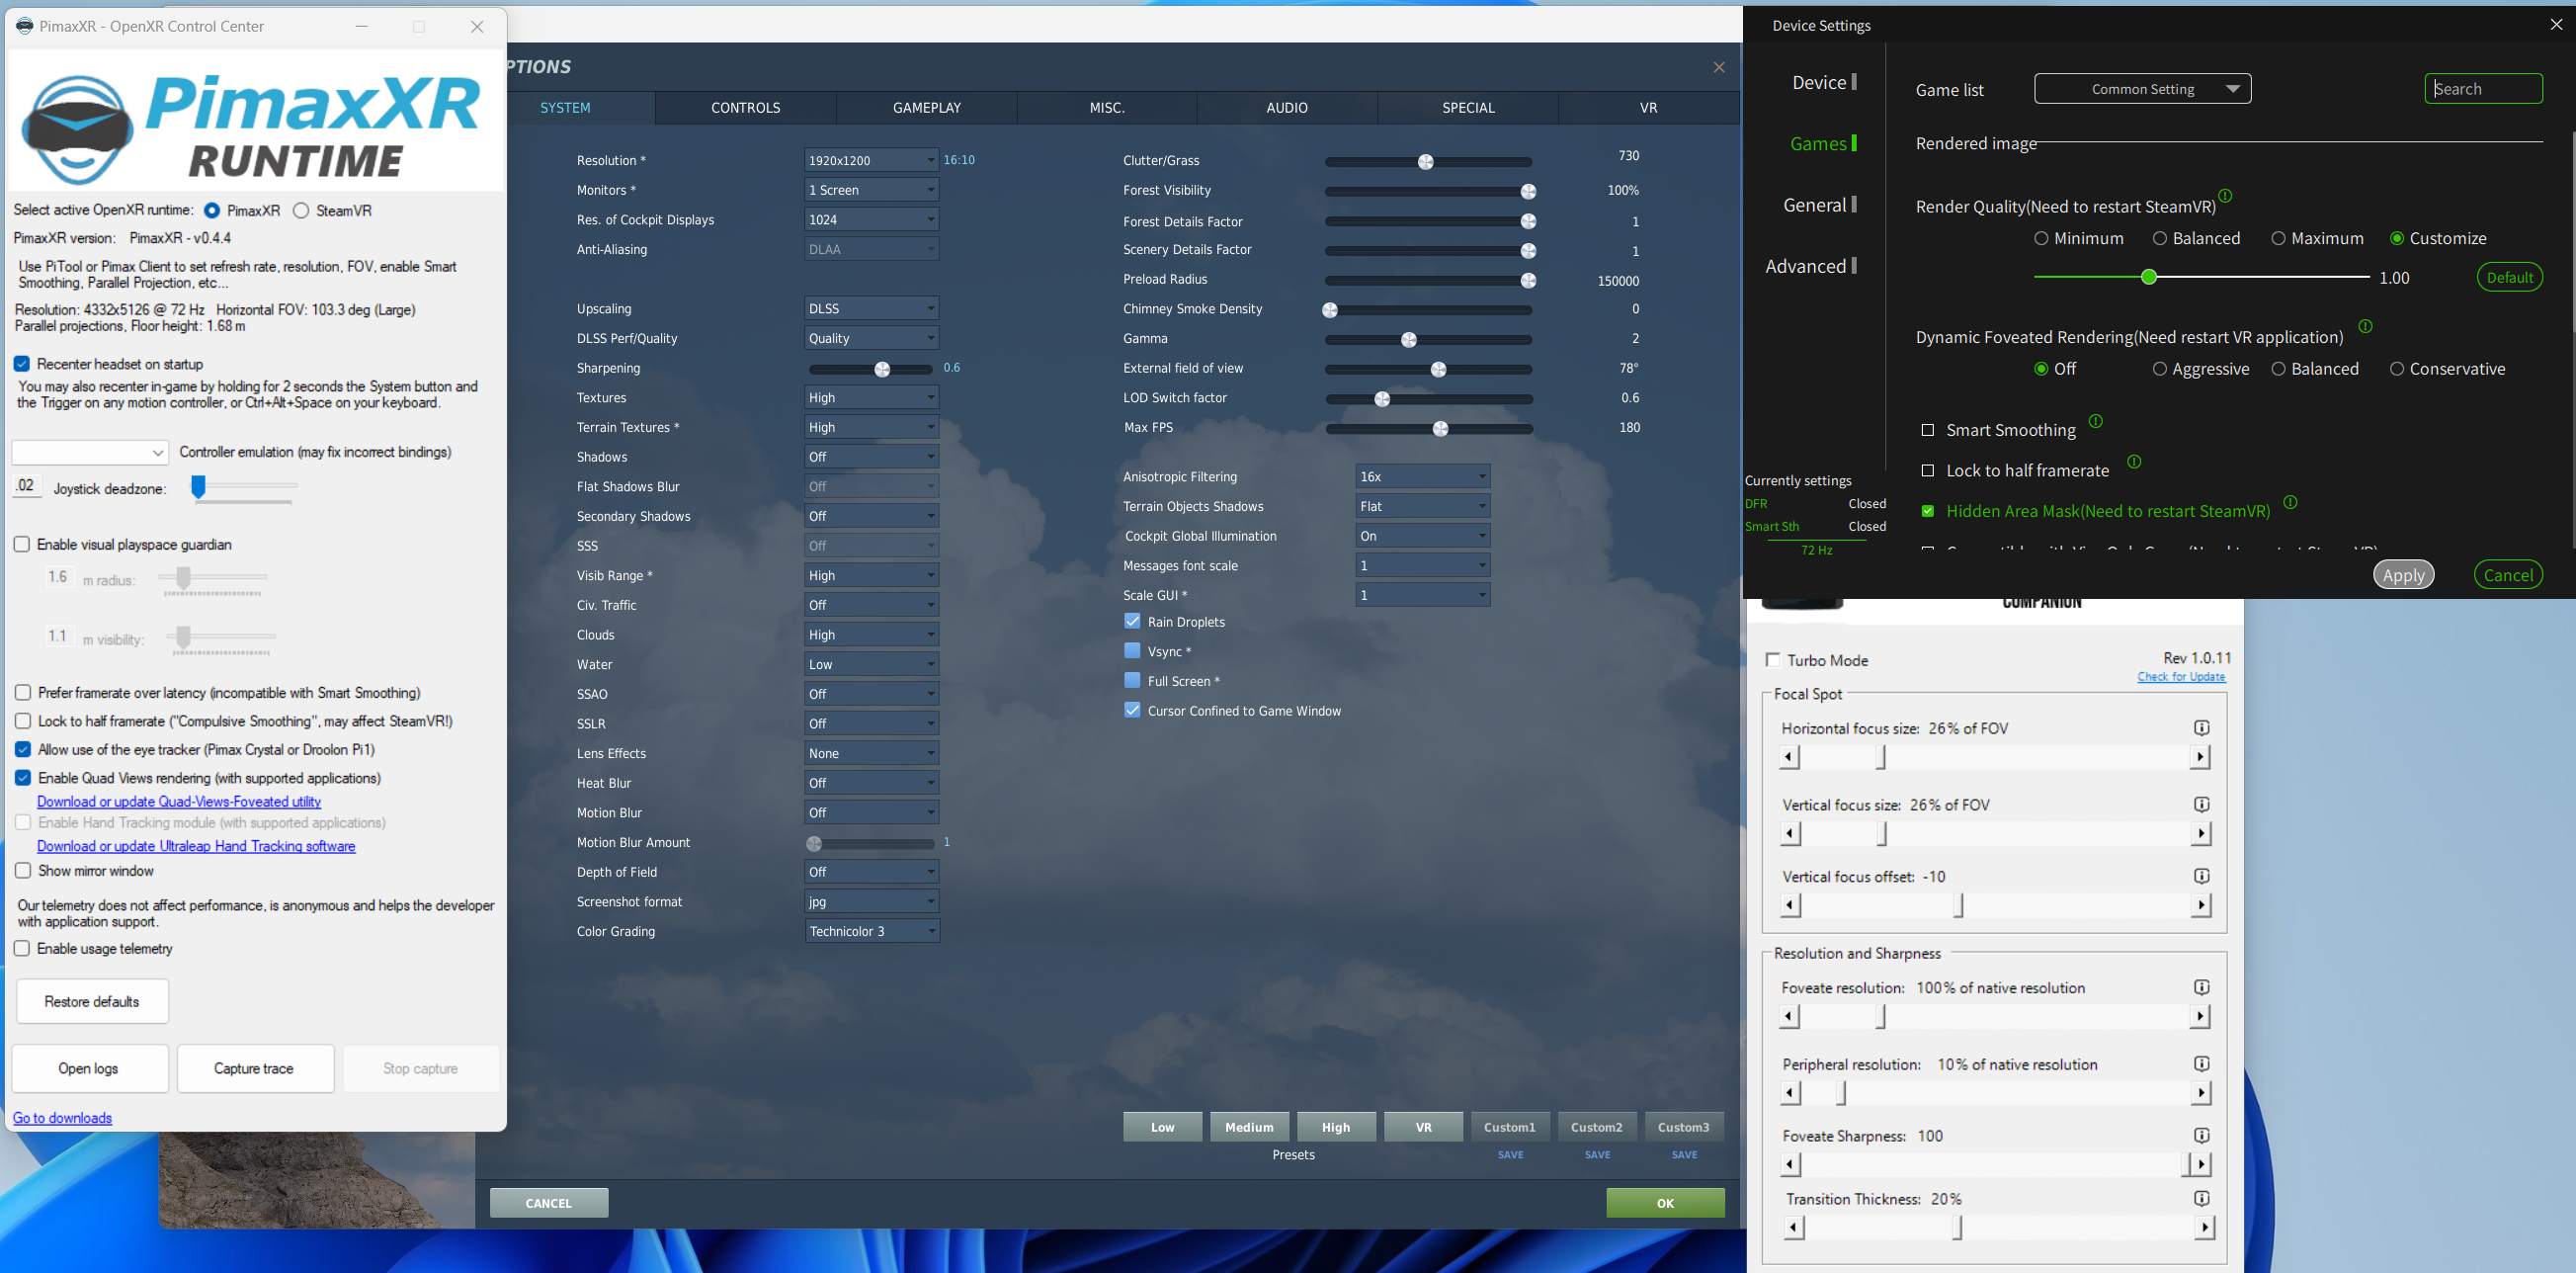The width and height of the screenshot is (2576, 1273).
Task: Click the Restore defaults button
Action: point(92,1001)
